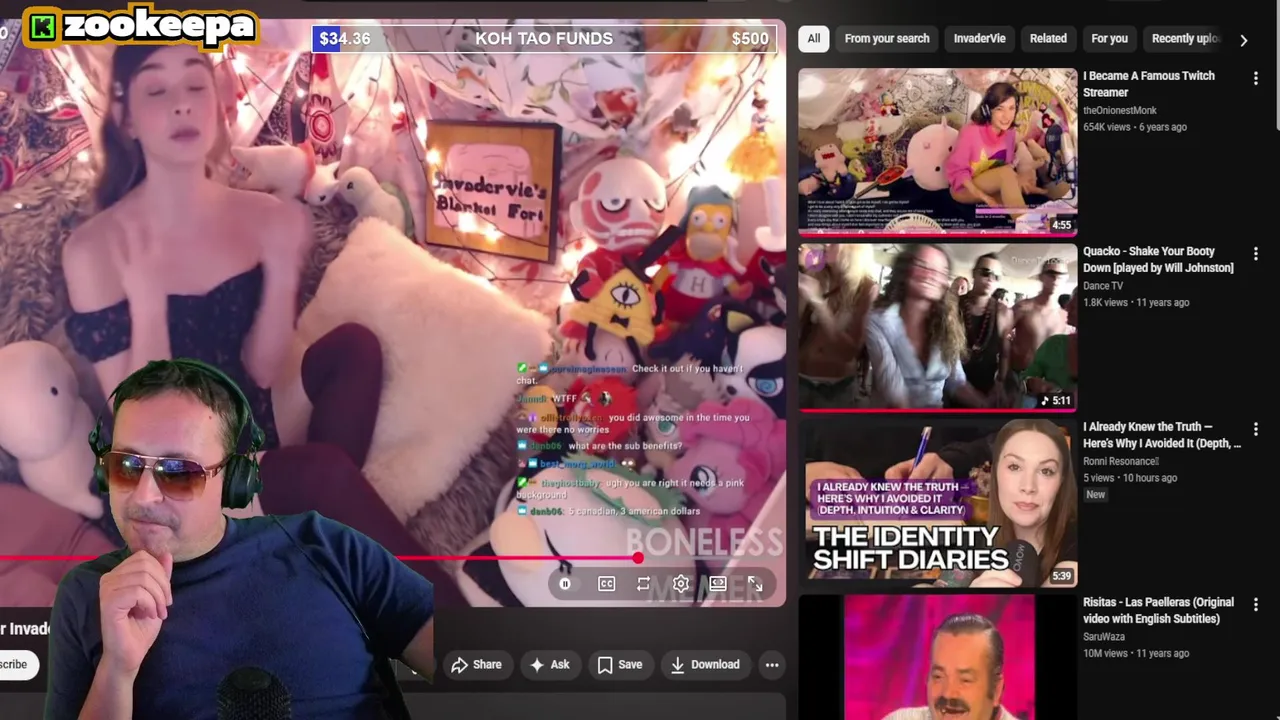Open title Quacko - Shake Your Booty Down
Screen dimensions: 1280x720
click(x=1158, y=260)
